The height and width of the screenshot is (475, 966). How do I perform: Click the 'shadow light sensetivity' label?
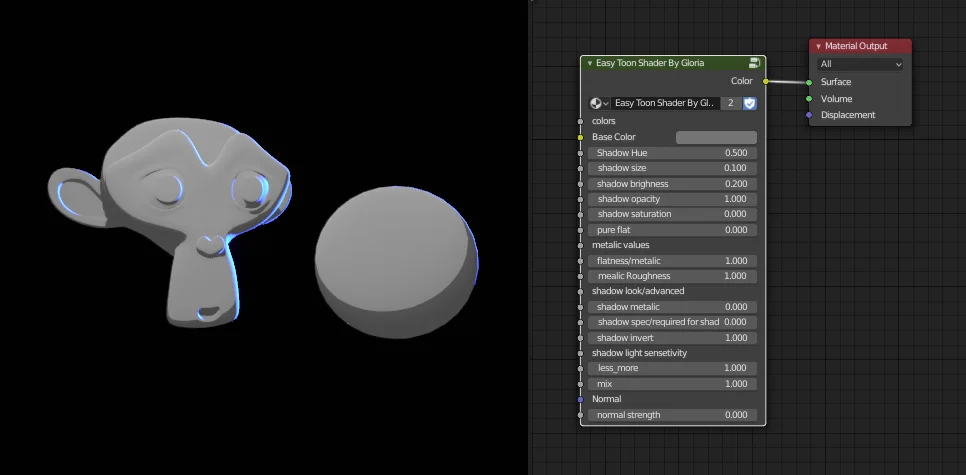pos(639,353)
